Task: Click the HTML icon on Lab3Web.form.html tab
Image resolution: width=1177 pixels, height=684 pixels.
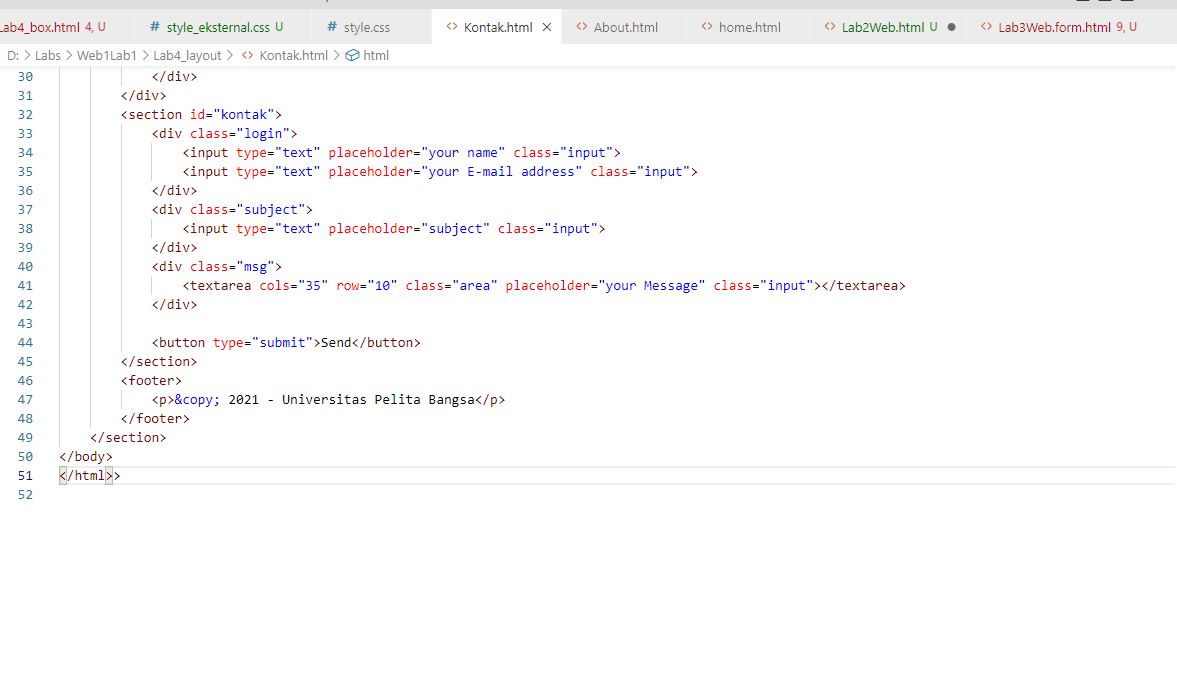Action: coord(986,28)
